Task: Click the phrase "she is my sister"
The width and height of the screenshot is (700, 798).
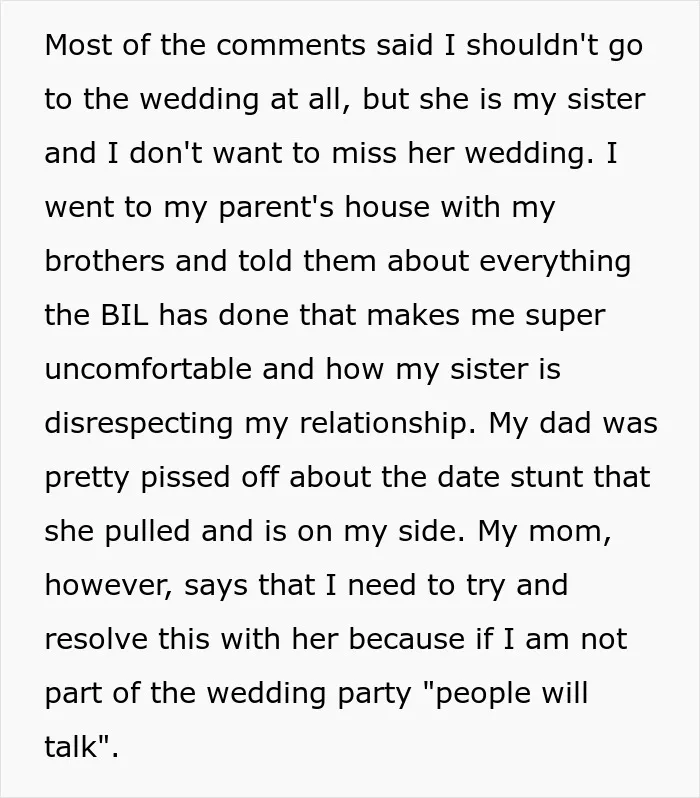Action: (532, 100)
